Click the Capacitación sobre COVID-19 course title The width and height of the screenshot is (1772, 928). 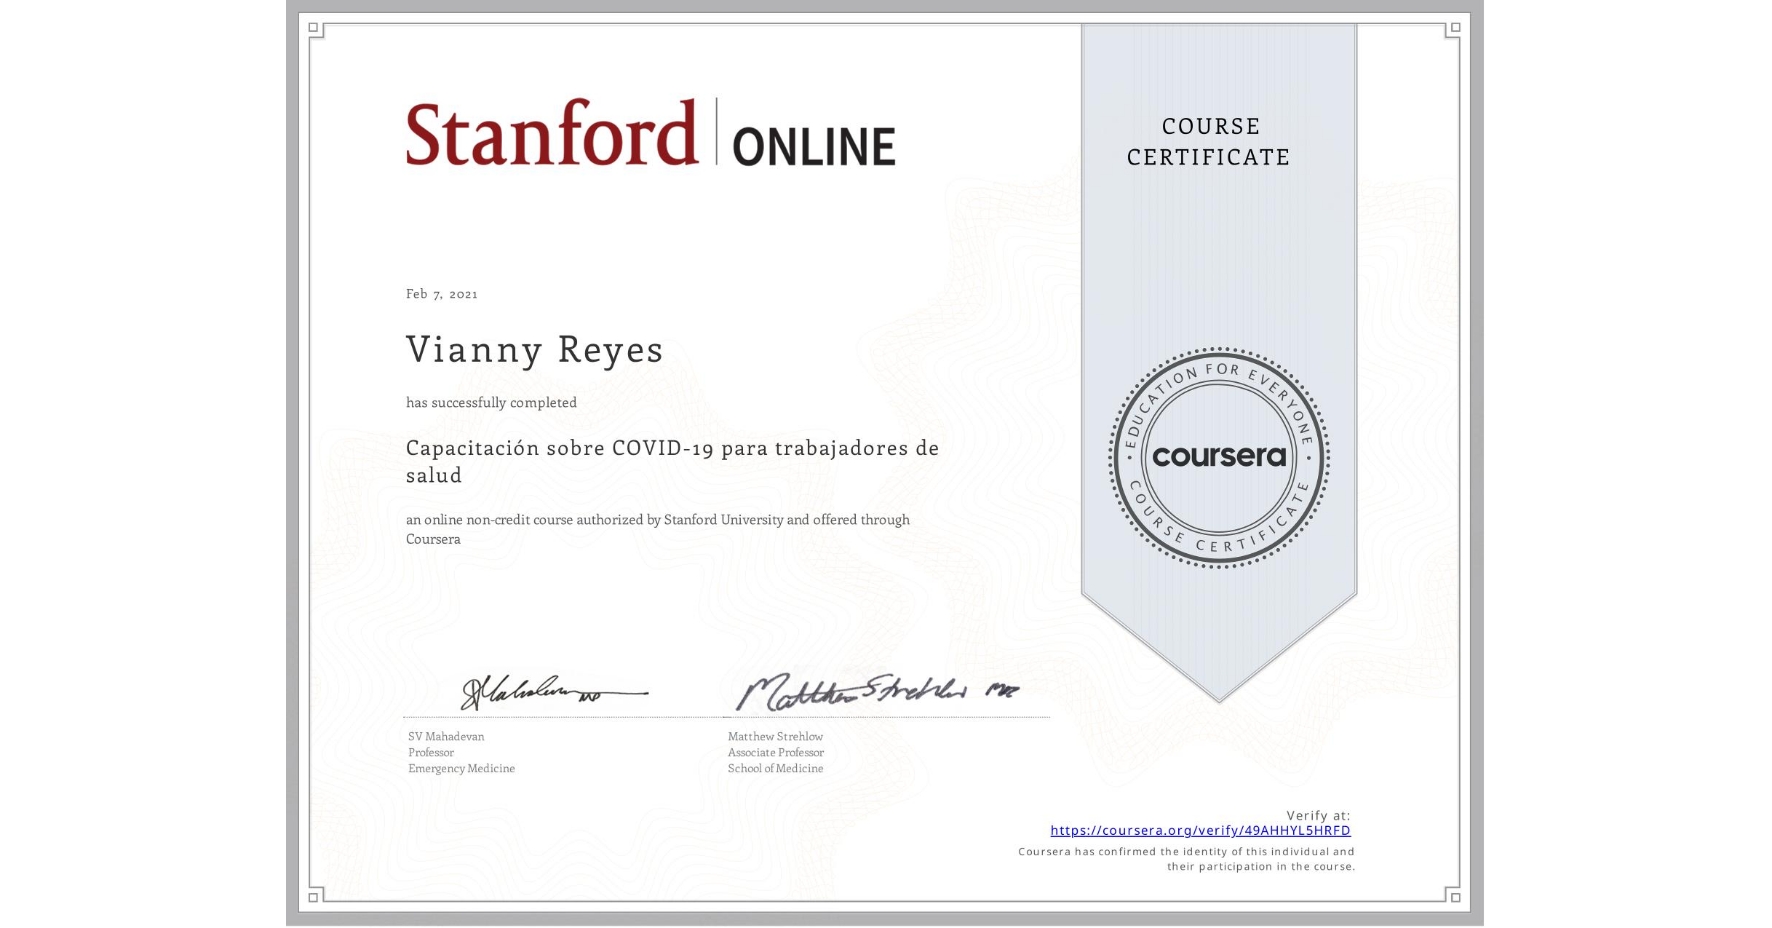click(671, 461)
